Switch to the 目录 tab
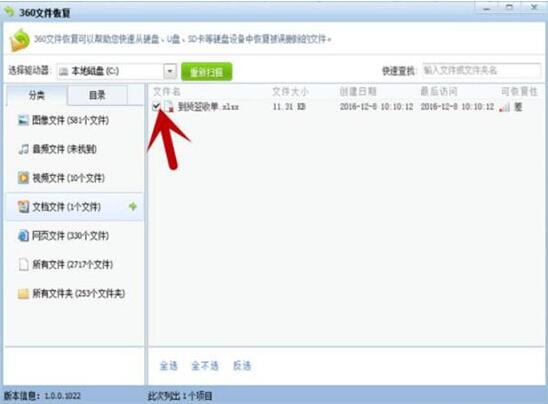Viewport: 548px width, 404px height. click(x=97, y=95)
